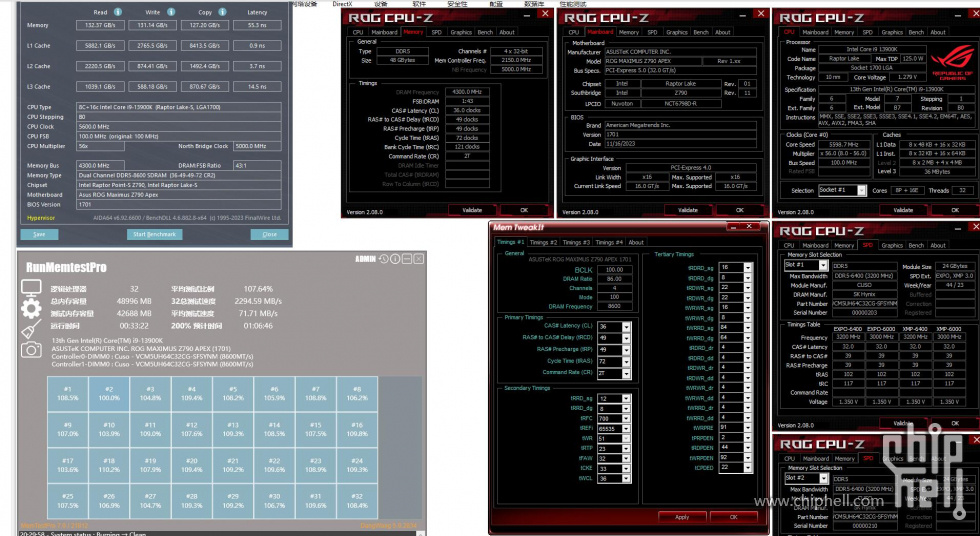Switch to Timings #4 tab in Mem TweakIt

click(609, 242)
